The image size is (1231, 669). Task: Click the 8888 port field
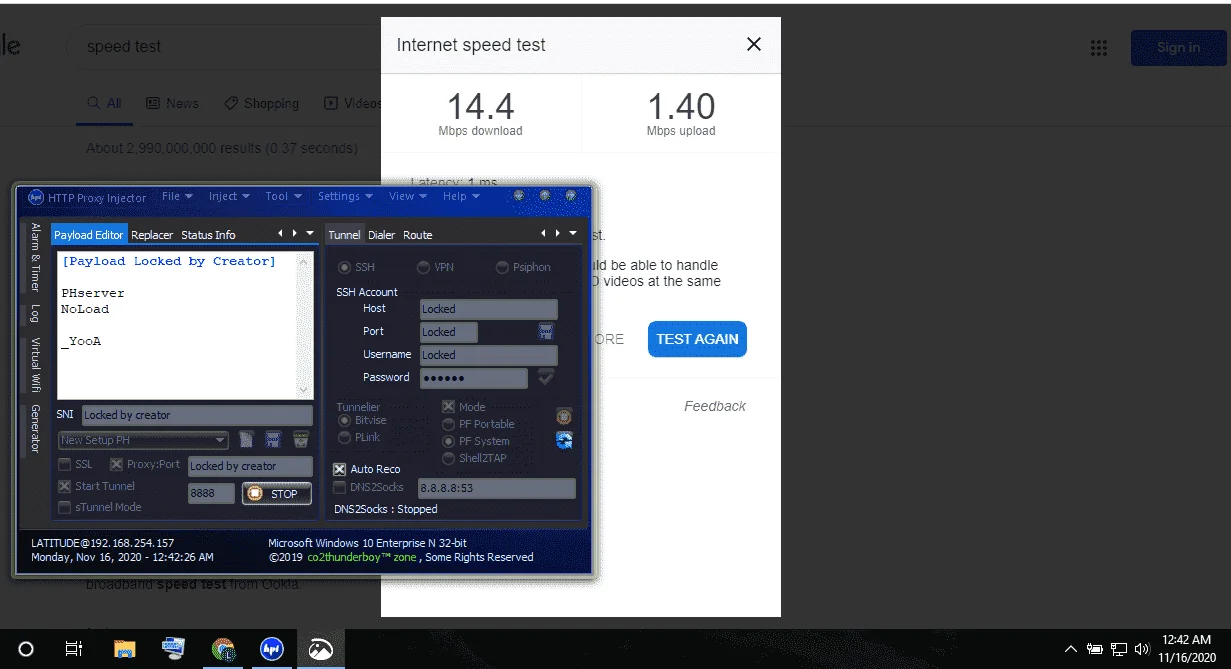coord(211,493)
